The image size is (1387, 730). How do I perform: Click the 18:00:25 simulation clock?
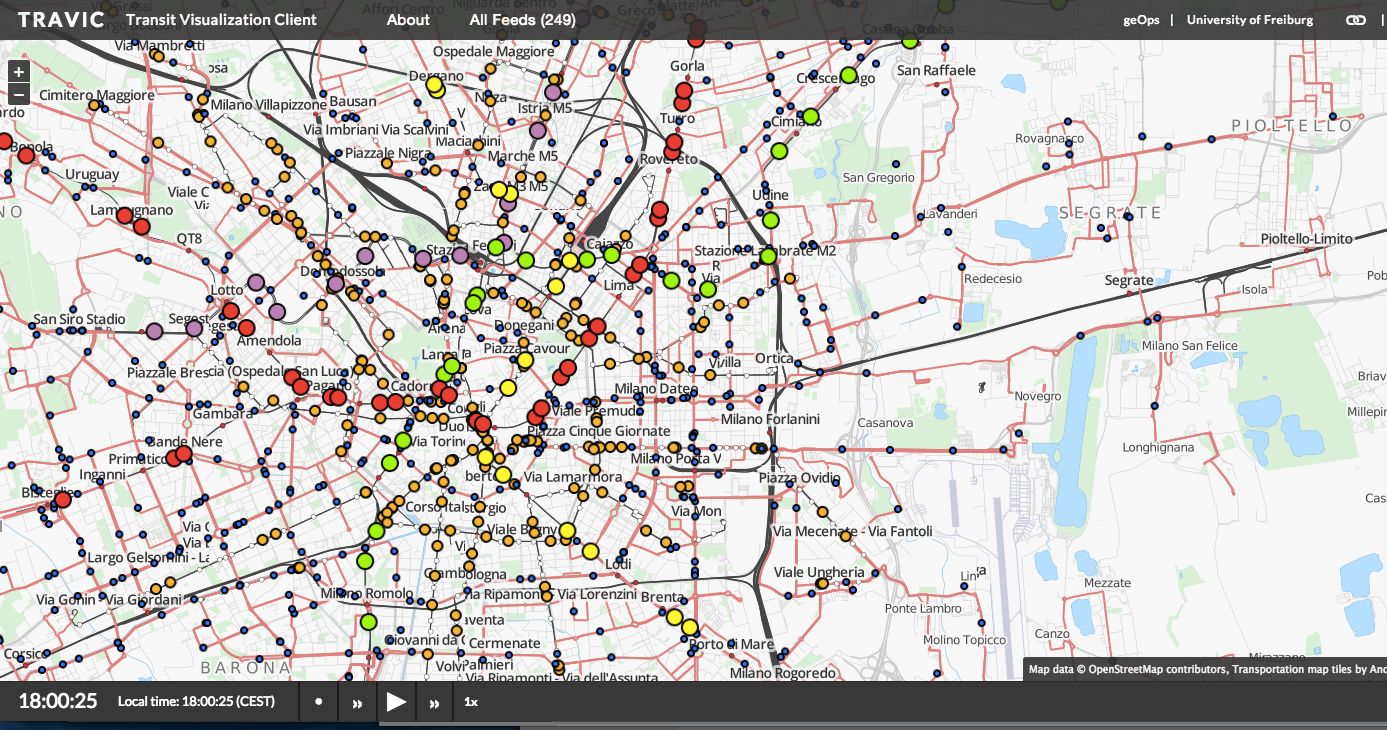(x=58, y=701)
